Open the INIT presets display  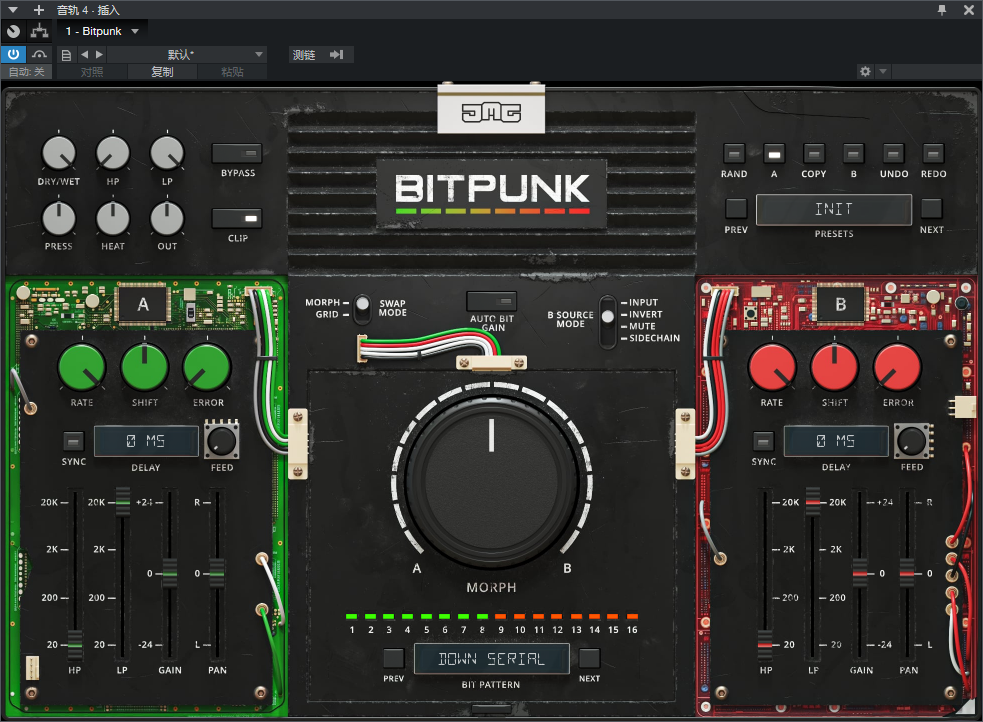click(x=834, y=209)
